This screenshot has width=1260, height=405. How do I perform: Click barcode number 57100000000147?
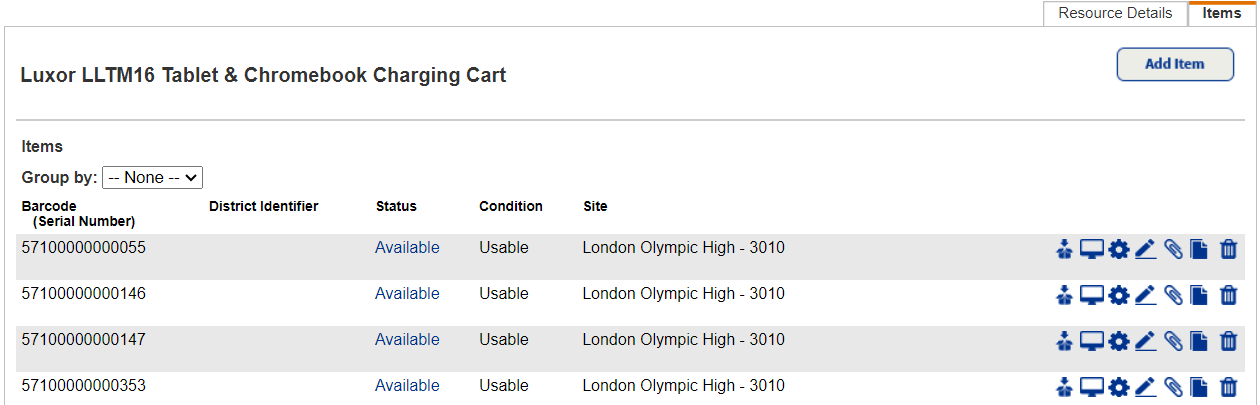pos(83,340)
